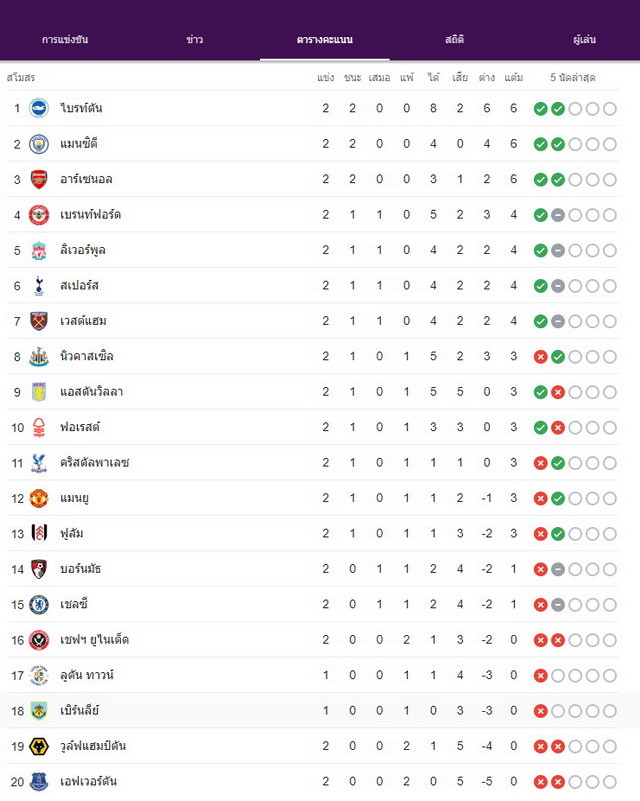The height and width of the screenshot is (801, 640).
Task: Go to the ผู้เล่น tab
Action: coord(584,40)
